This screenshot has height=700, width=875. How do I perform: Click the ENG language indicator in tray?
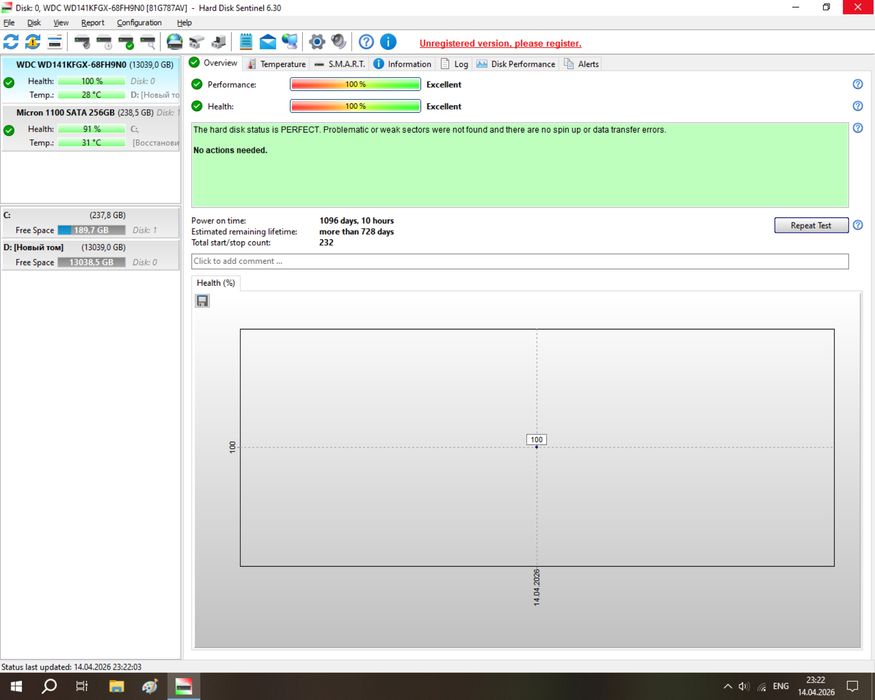(781, 686)
